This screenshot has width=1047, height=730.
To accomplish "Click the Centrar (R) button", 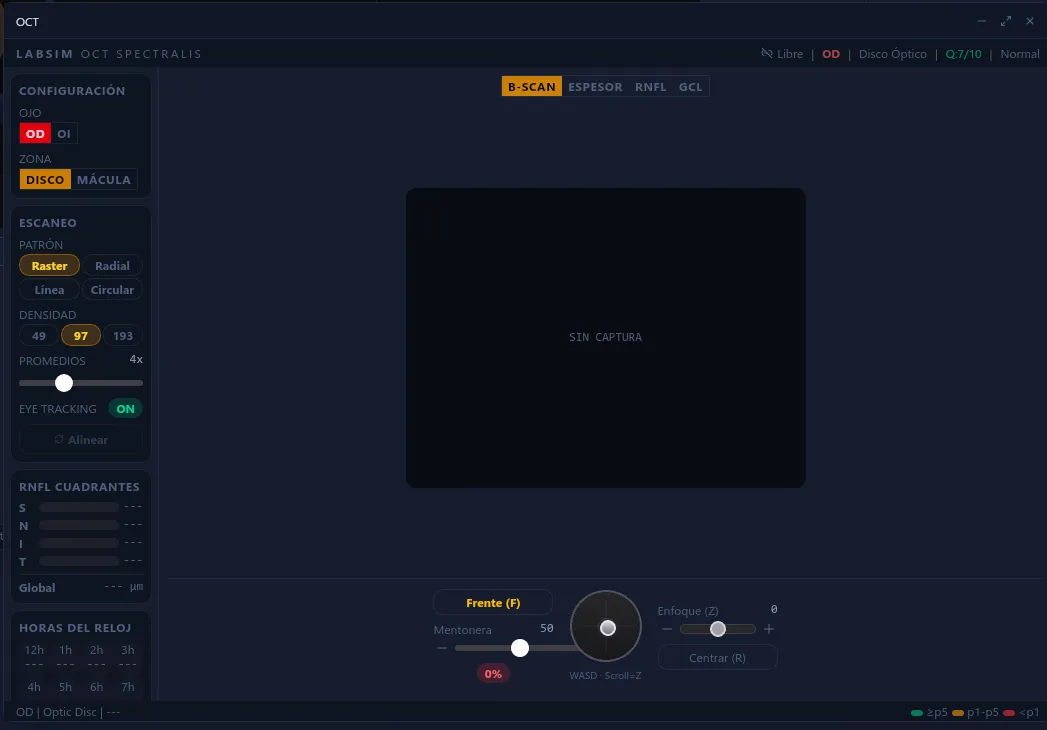I will [717, 658].
